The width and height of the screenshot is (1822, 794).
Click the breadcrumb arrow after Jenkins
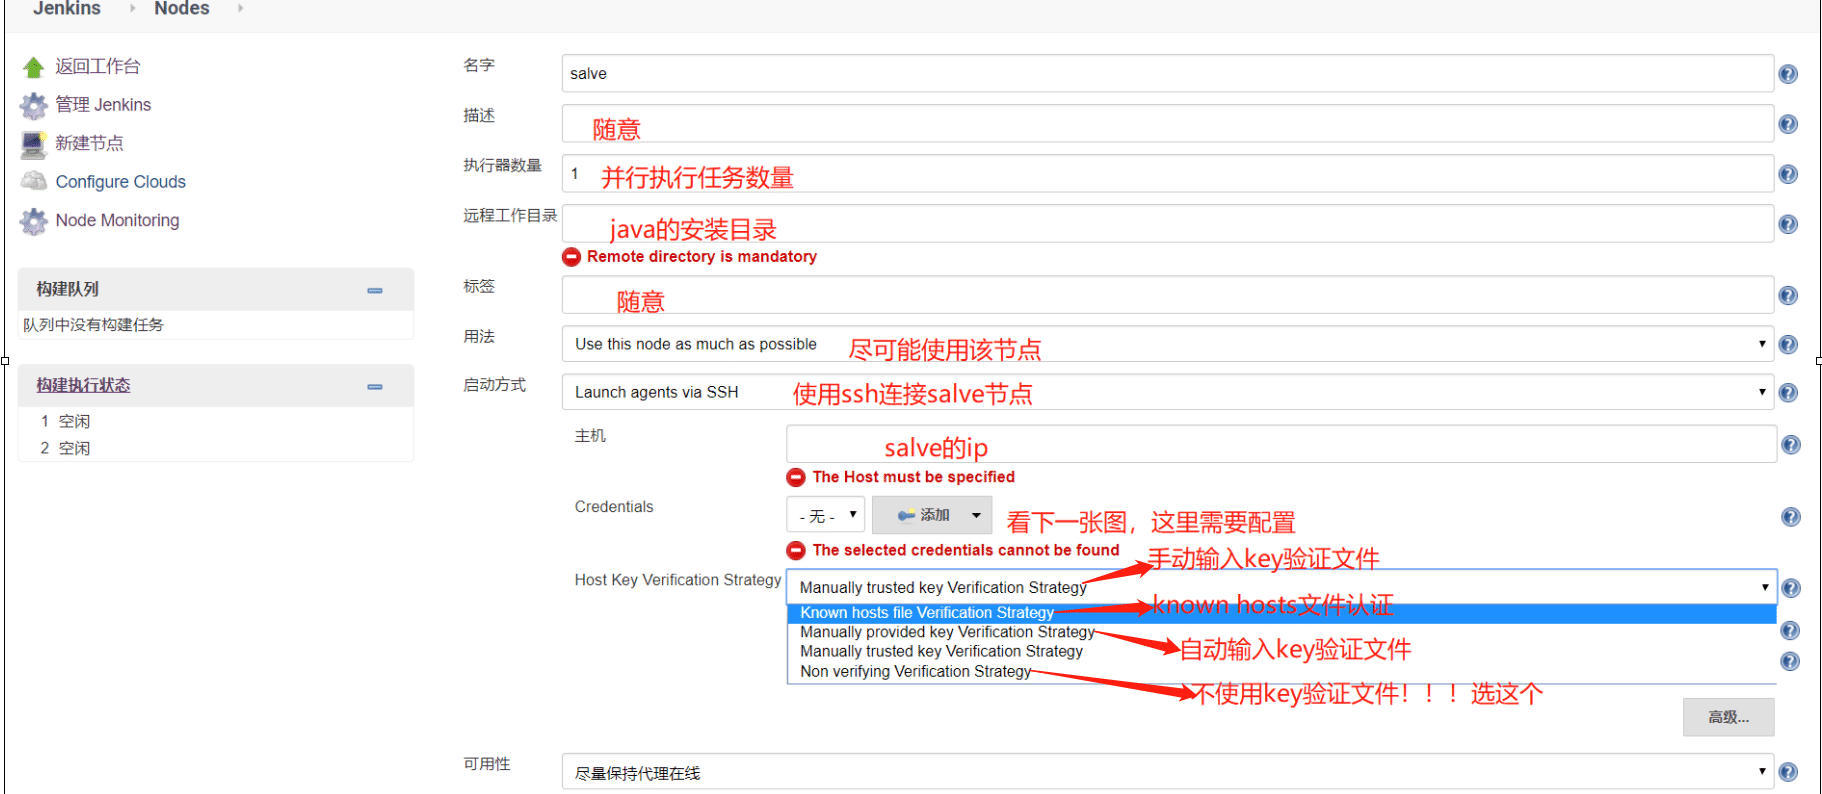(132, 8)
